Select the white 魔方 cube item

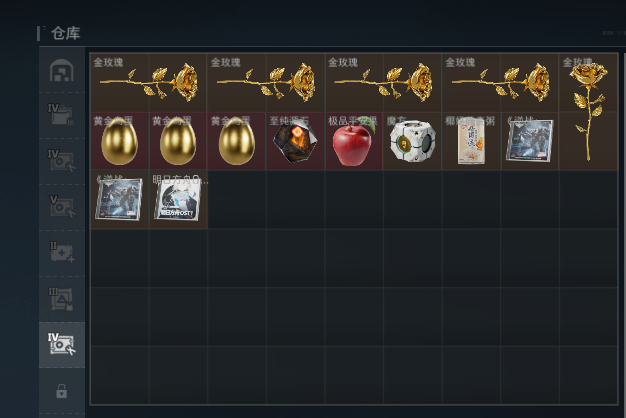412,141
